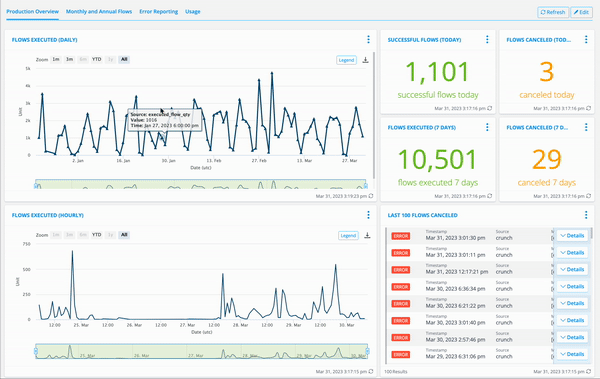Download the hourly flows chart
The height and width of the screenshot is (379, 600).
pos(367,235)
